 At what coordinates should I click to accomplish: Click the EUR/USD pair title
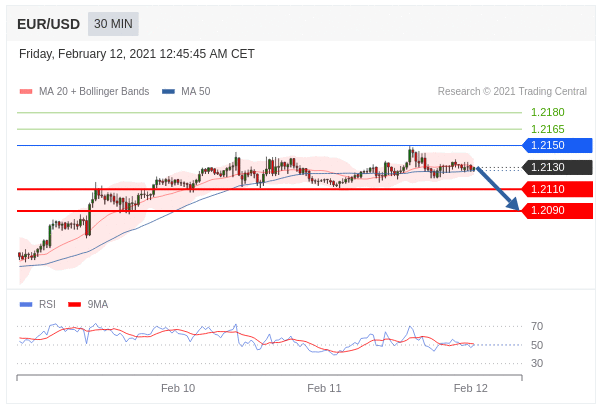click(48, 24)
